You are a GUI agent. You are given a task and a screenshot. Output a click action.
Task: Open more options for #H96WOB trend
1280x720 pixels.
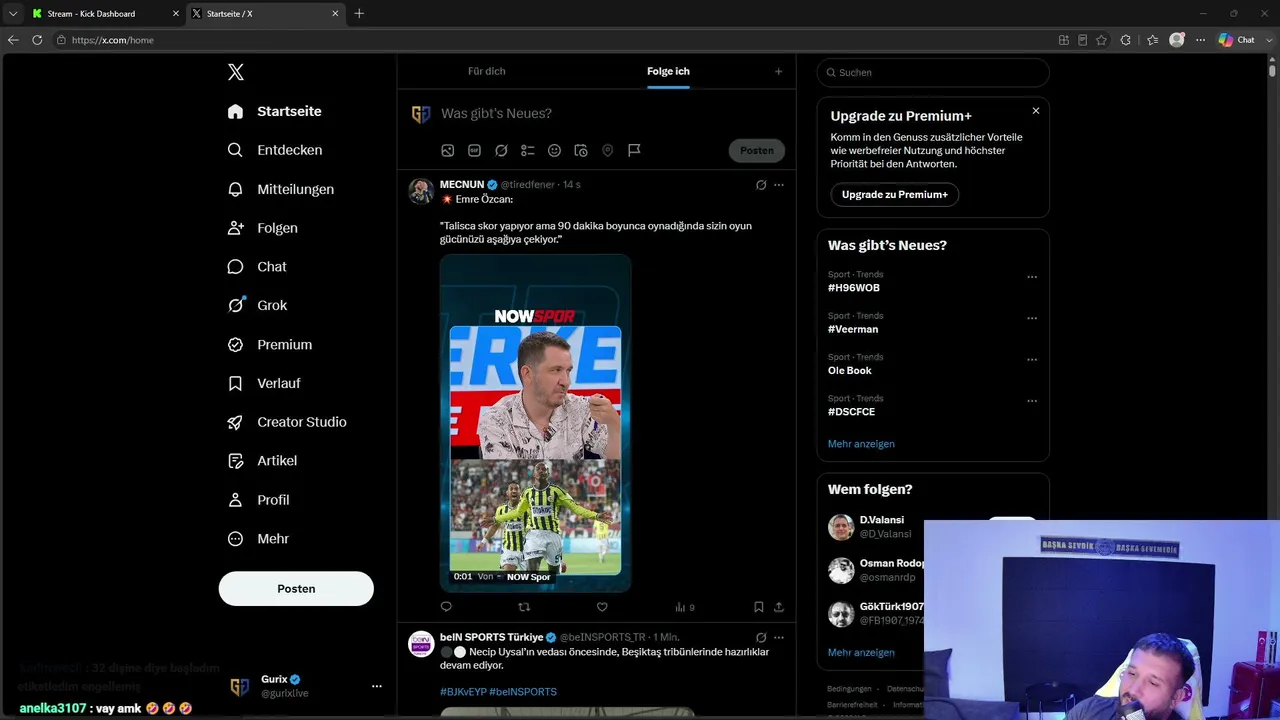(1032, 277)
